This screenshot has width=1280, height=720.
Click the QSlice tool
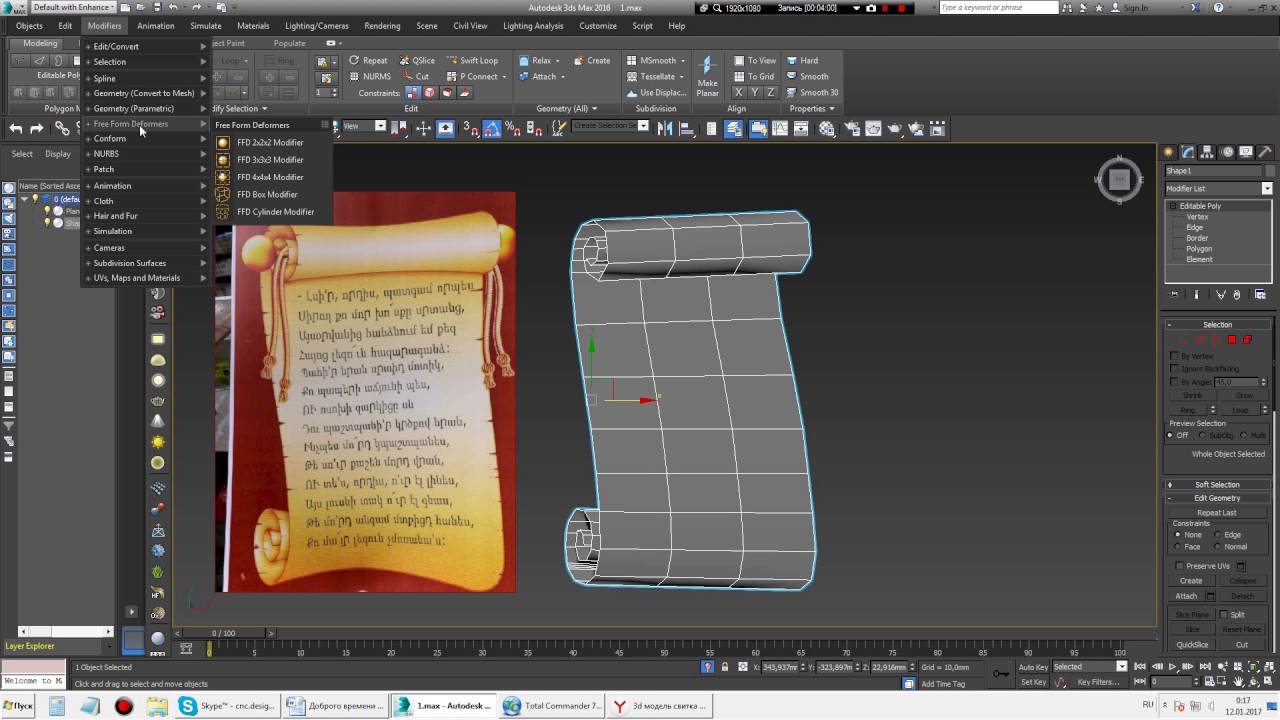(x=417, y=60)
